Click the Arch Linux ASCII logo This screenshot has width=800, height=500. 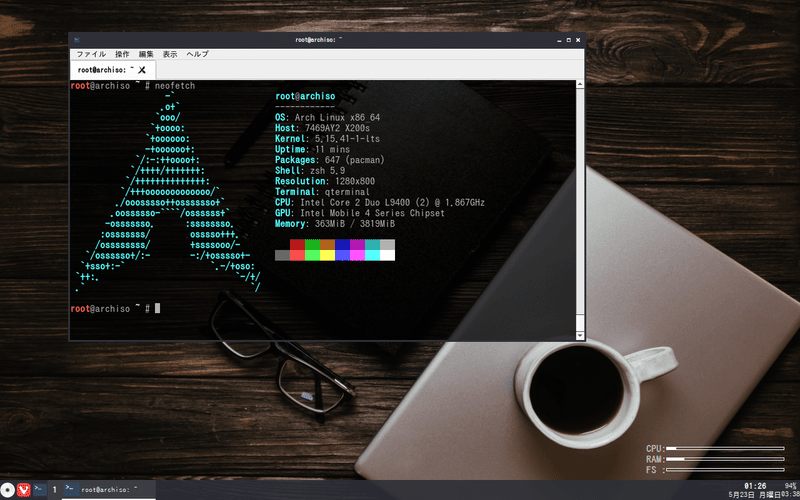coord(168,192)
